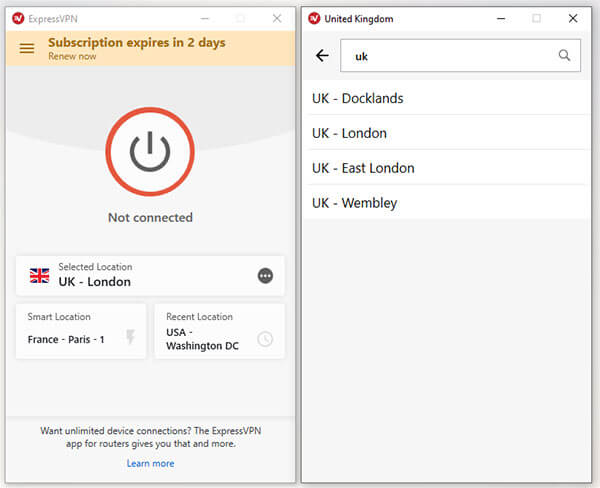Click the Recent Location clock icon
Image resolution: width=600 pixels, height=488 pixels.
click(265, 339)
